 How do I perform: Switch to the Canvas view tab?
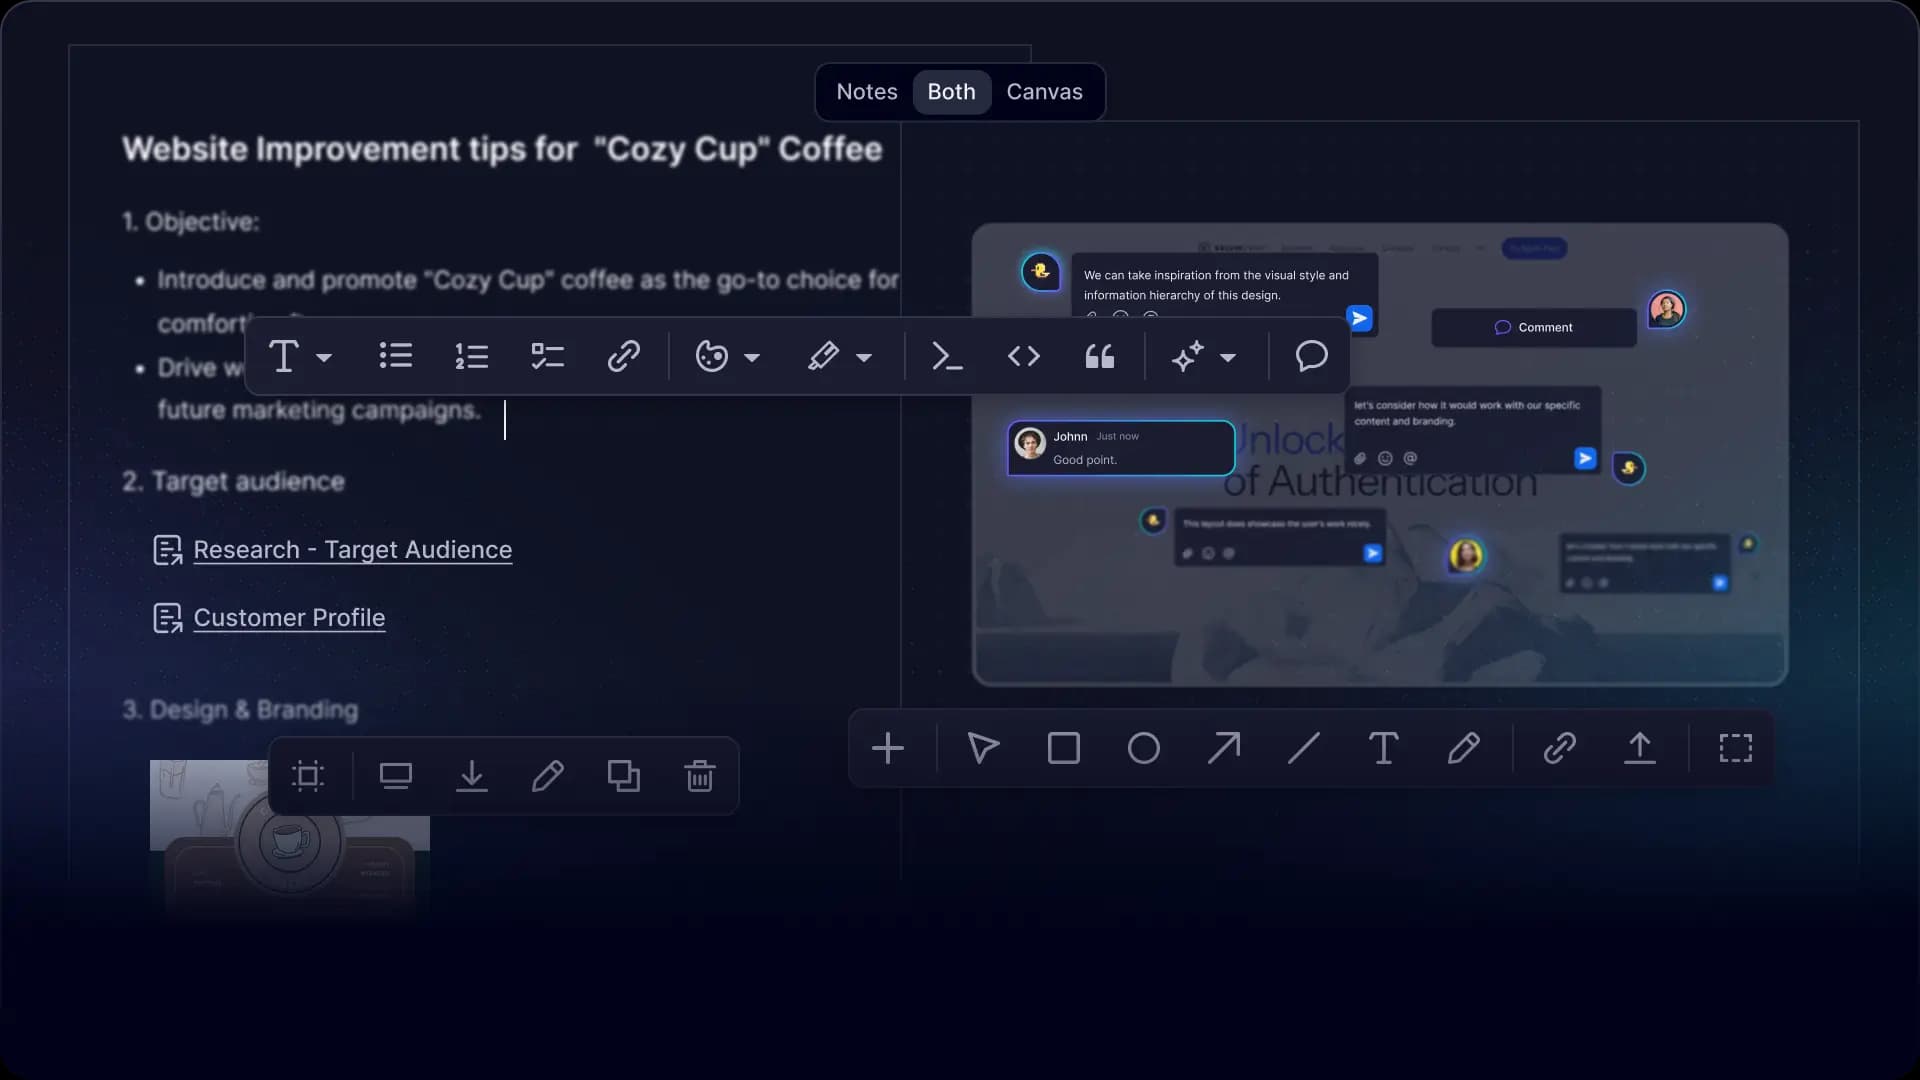click(x=1044, y=91)
